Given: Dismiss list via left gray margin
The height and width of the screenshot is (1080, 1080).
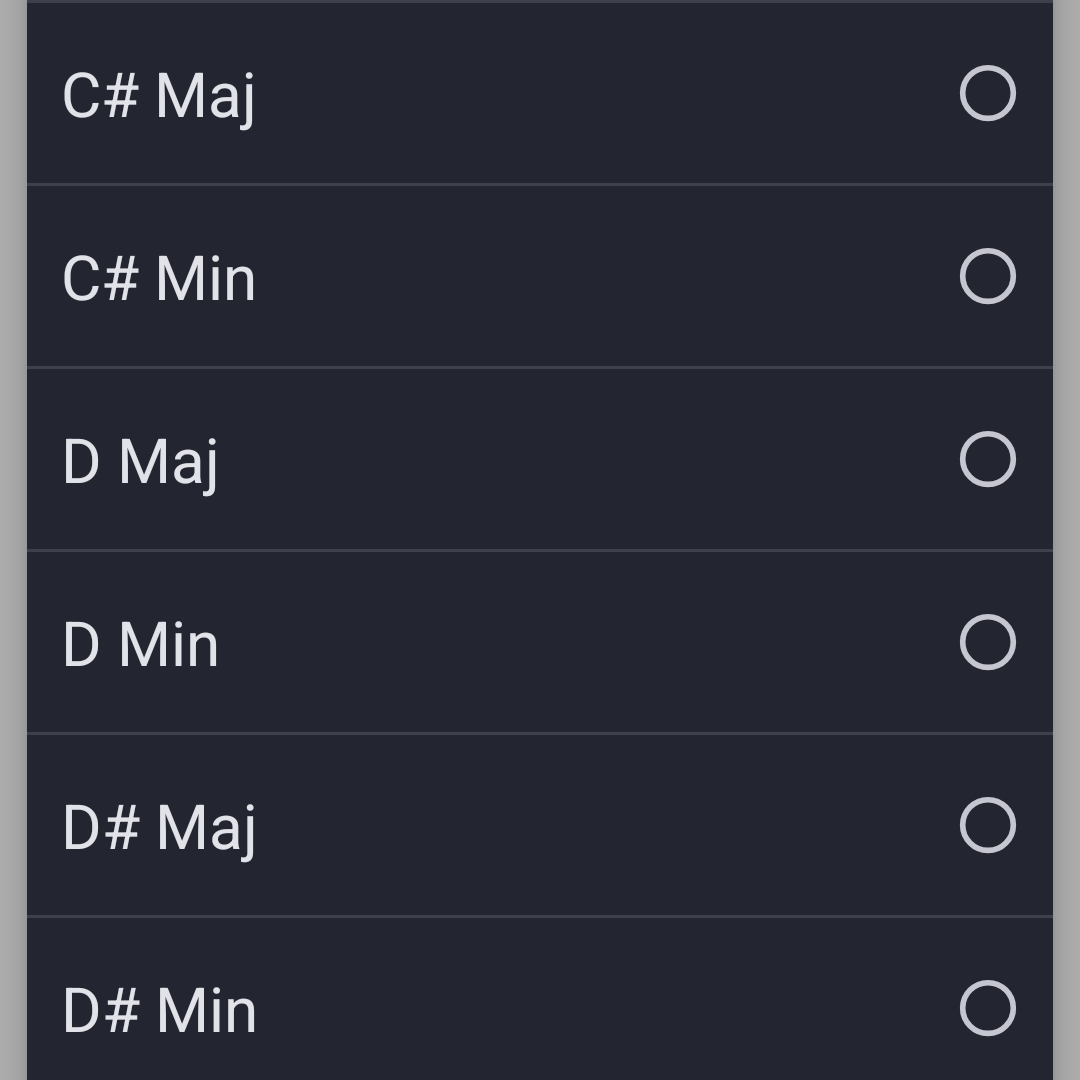Looking at the screenshot, I should coord(13,540).
